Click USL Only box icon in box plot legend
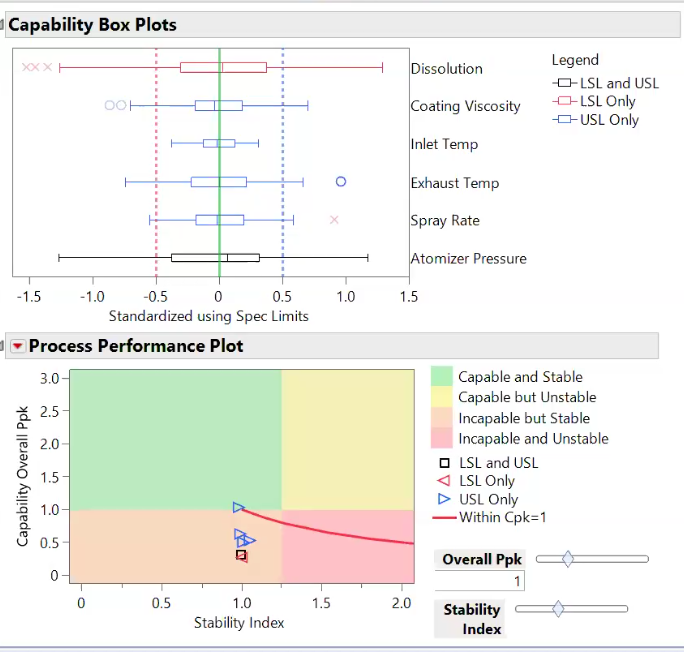The width and height of the screenshot is (684, 652). (564, 119)
